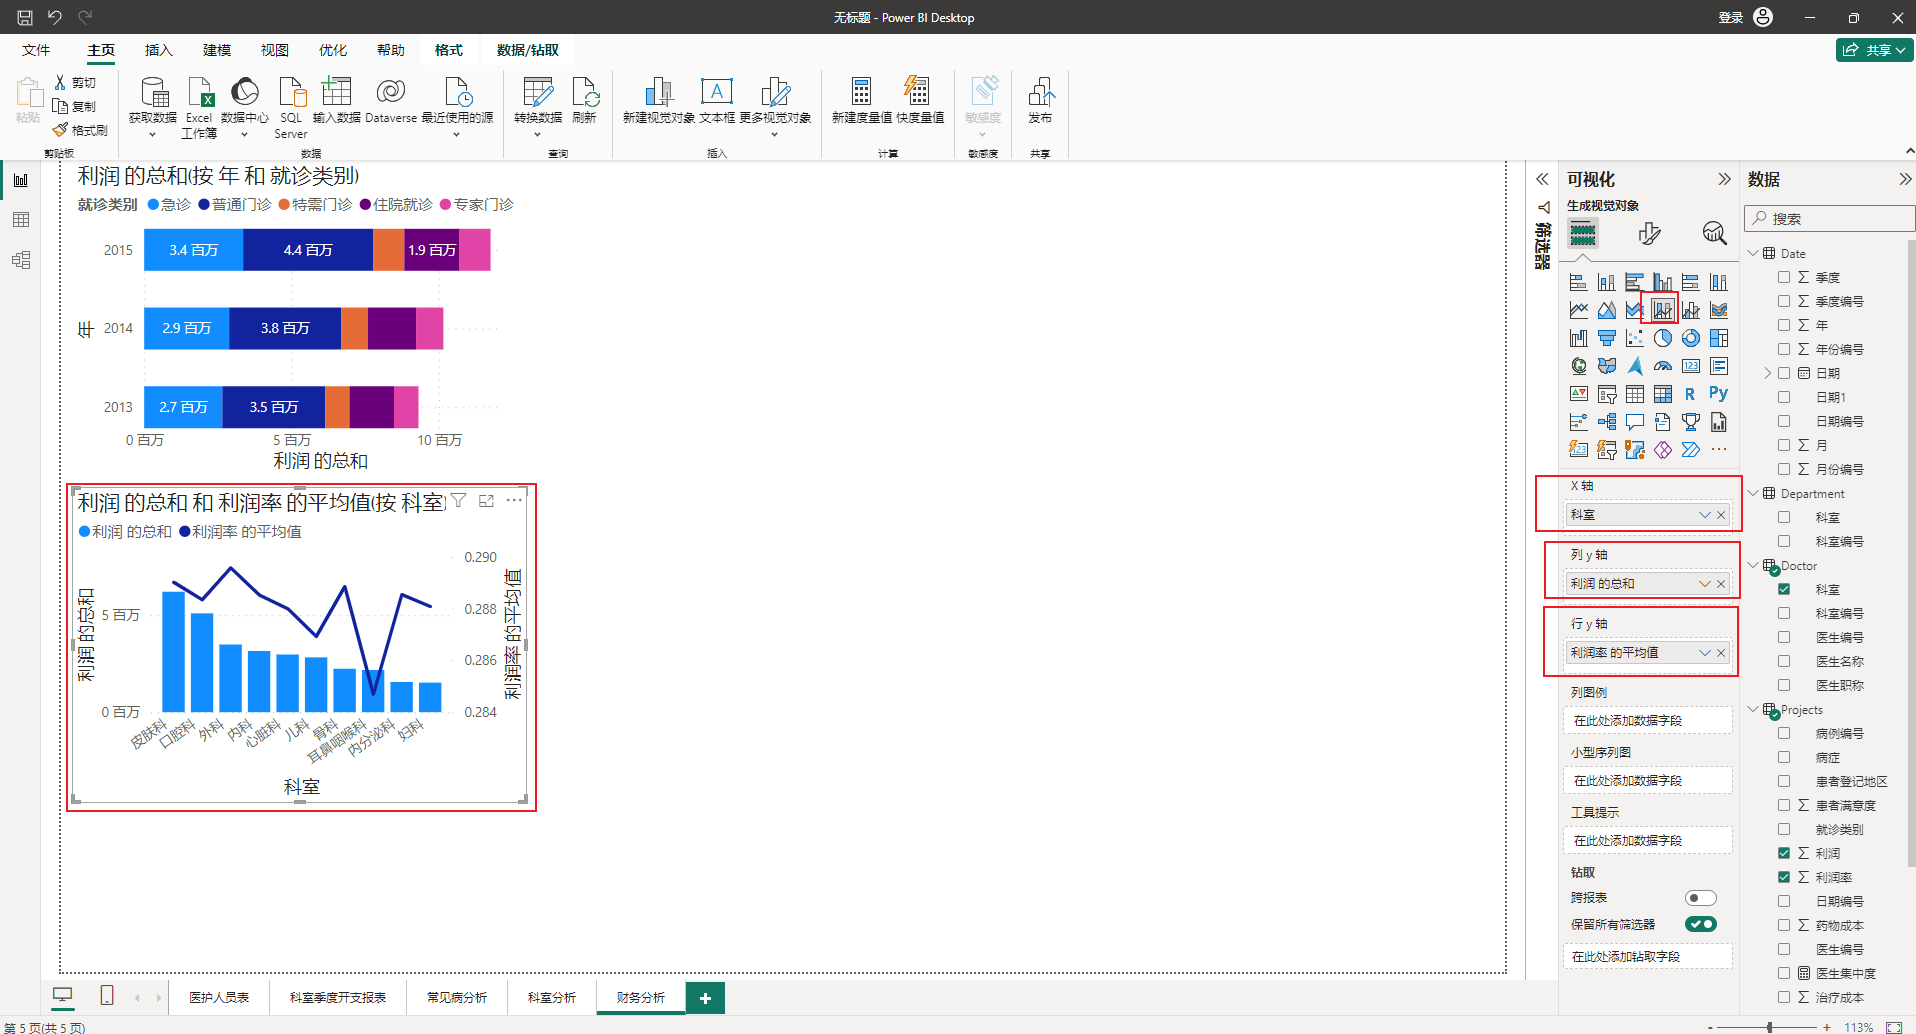Select the stacked bar chart visual icon
This screenshot has height=1034, width=1916.
pyautogui.click(x=1578, y=282)
